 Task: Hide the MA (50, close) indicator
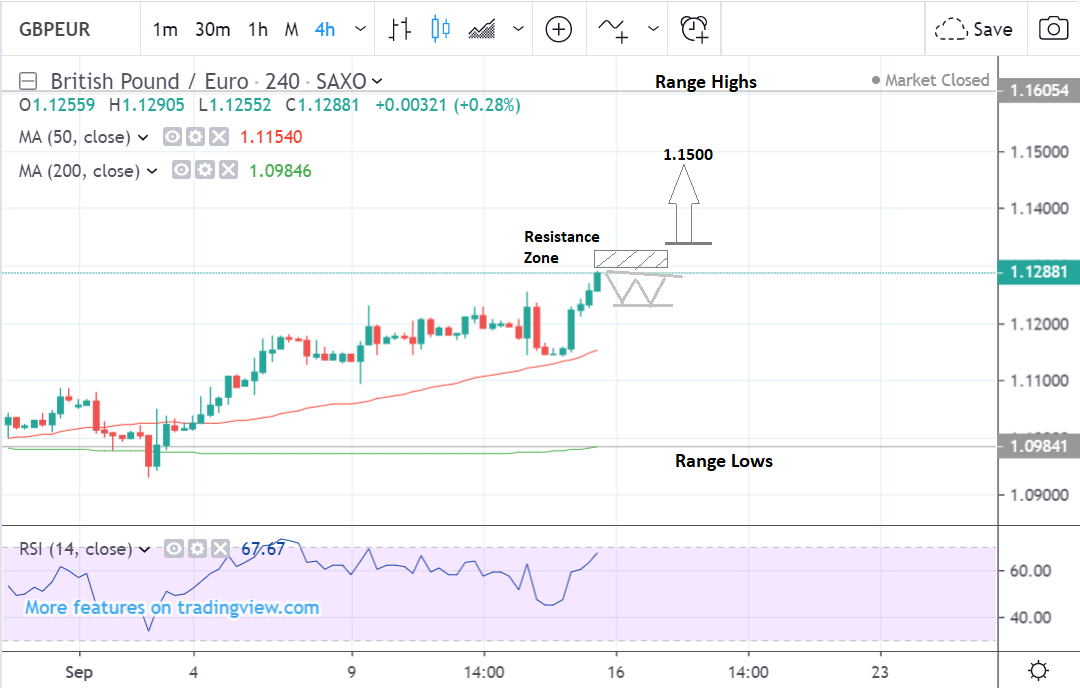tap(171, 137)
